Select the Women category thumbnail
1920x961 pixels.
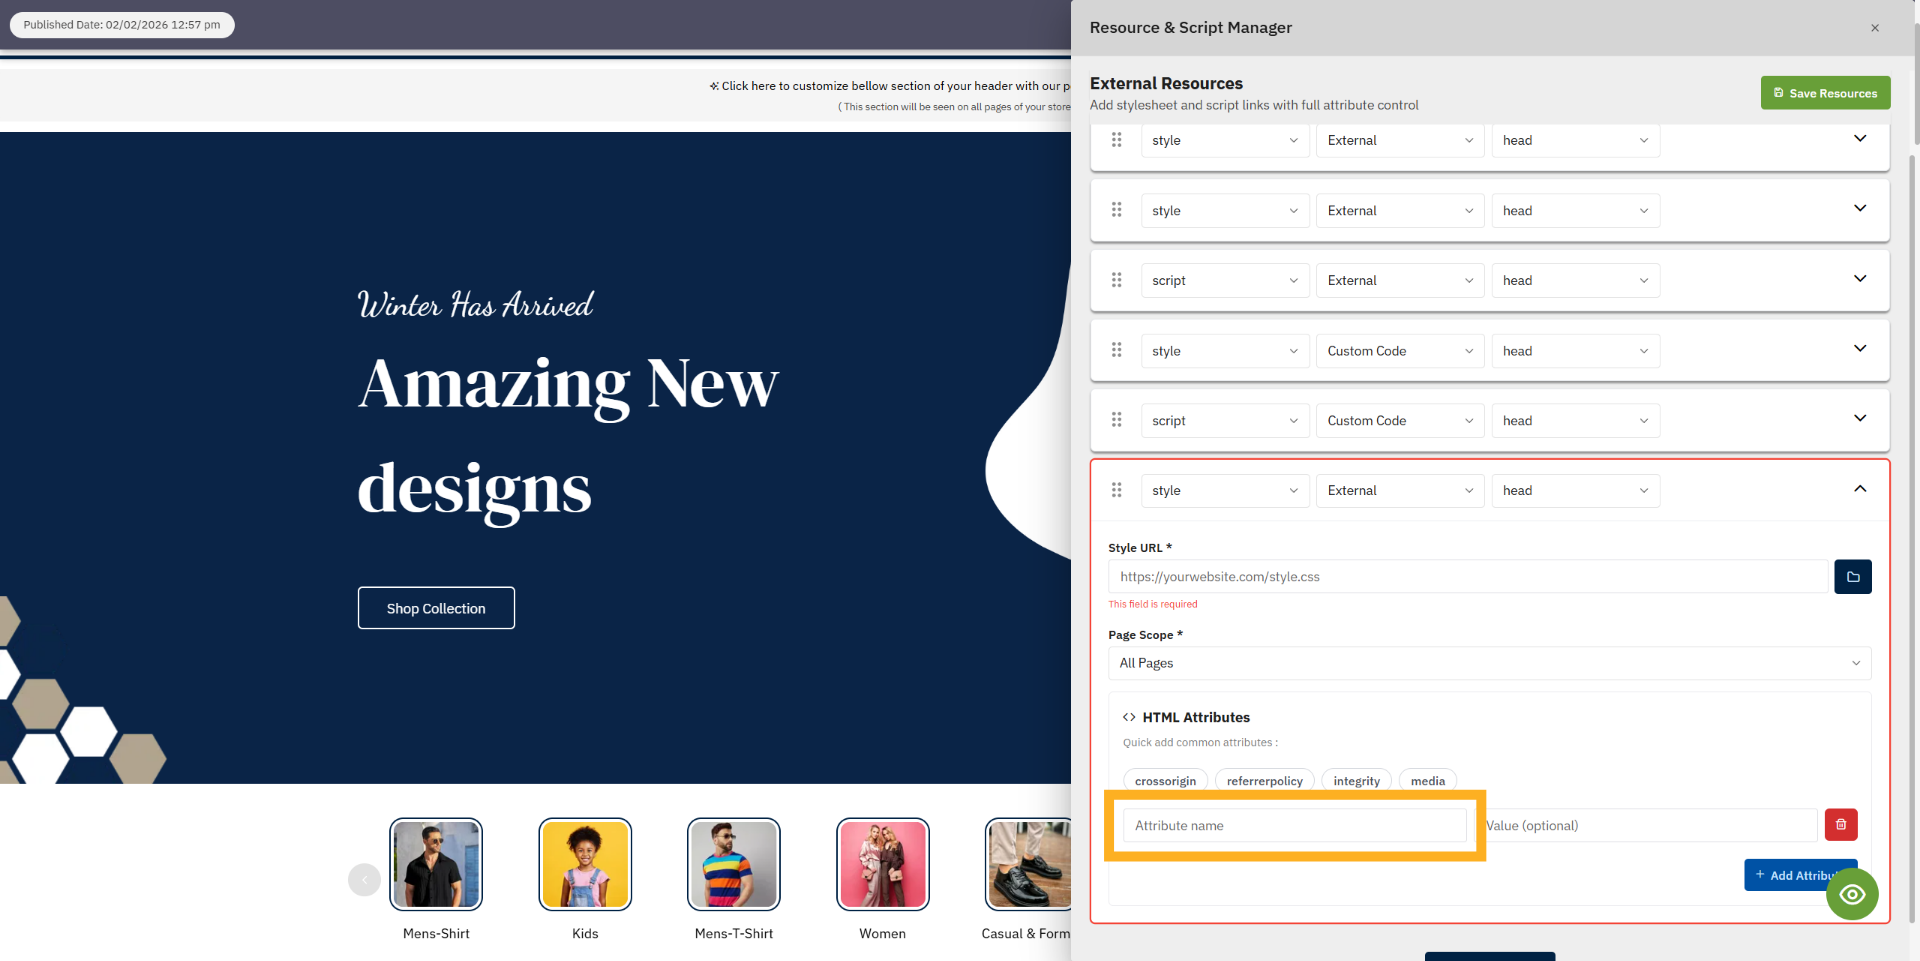[x=882, y=863]
